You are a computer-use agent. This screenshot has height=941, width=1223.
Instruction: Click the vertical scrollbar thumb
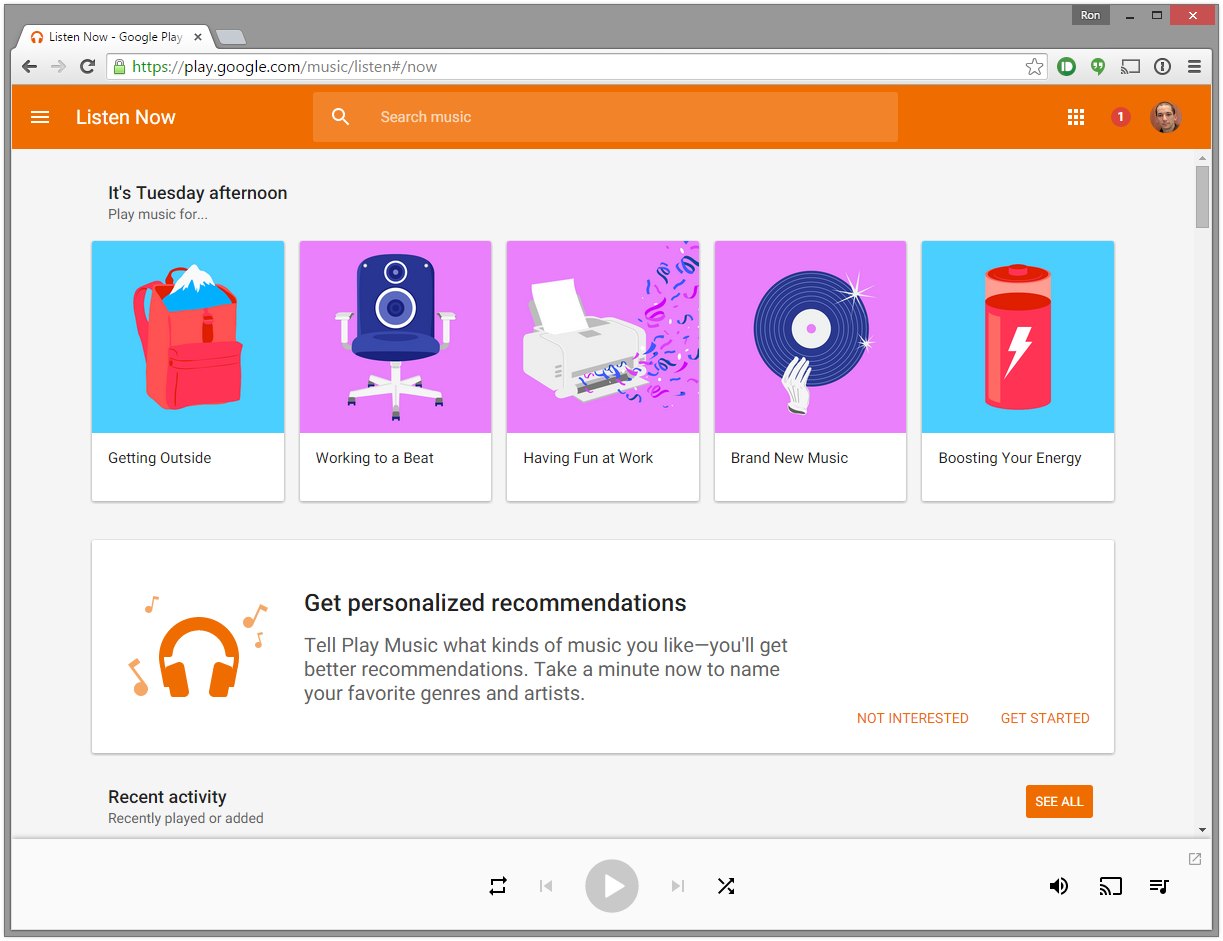pos(1202,197)
